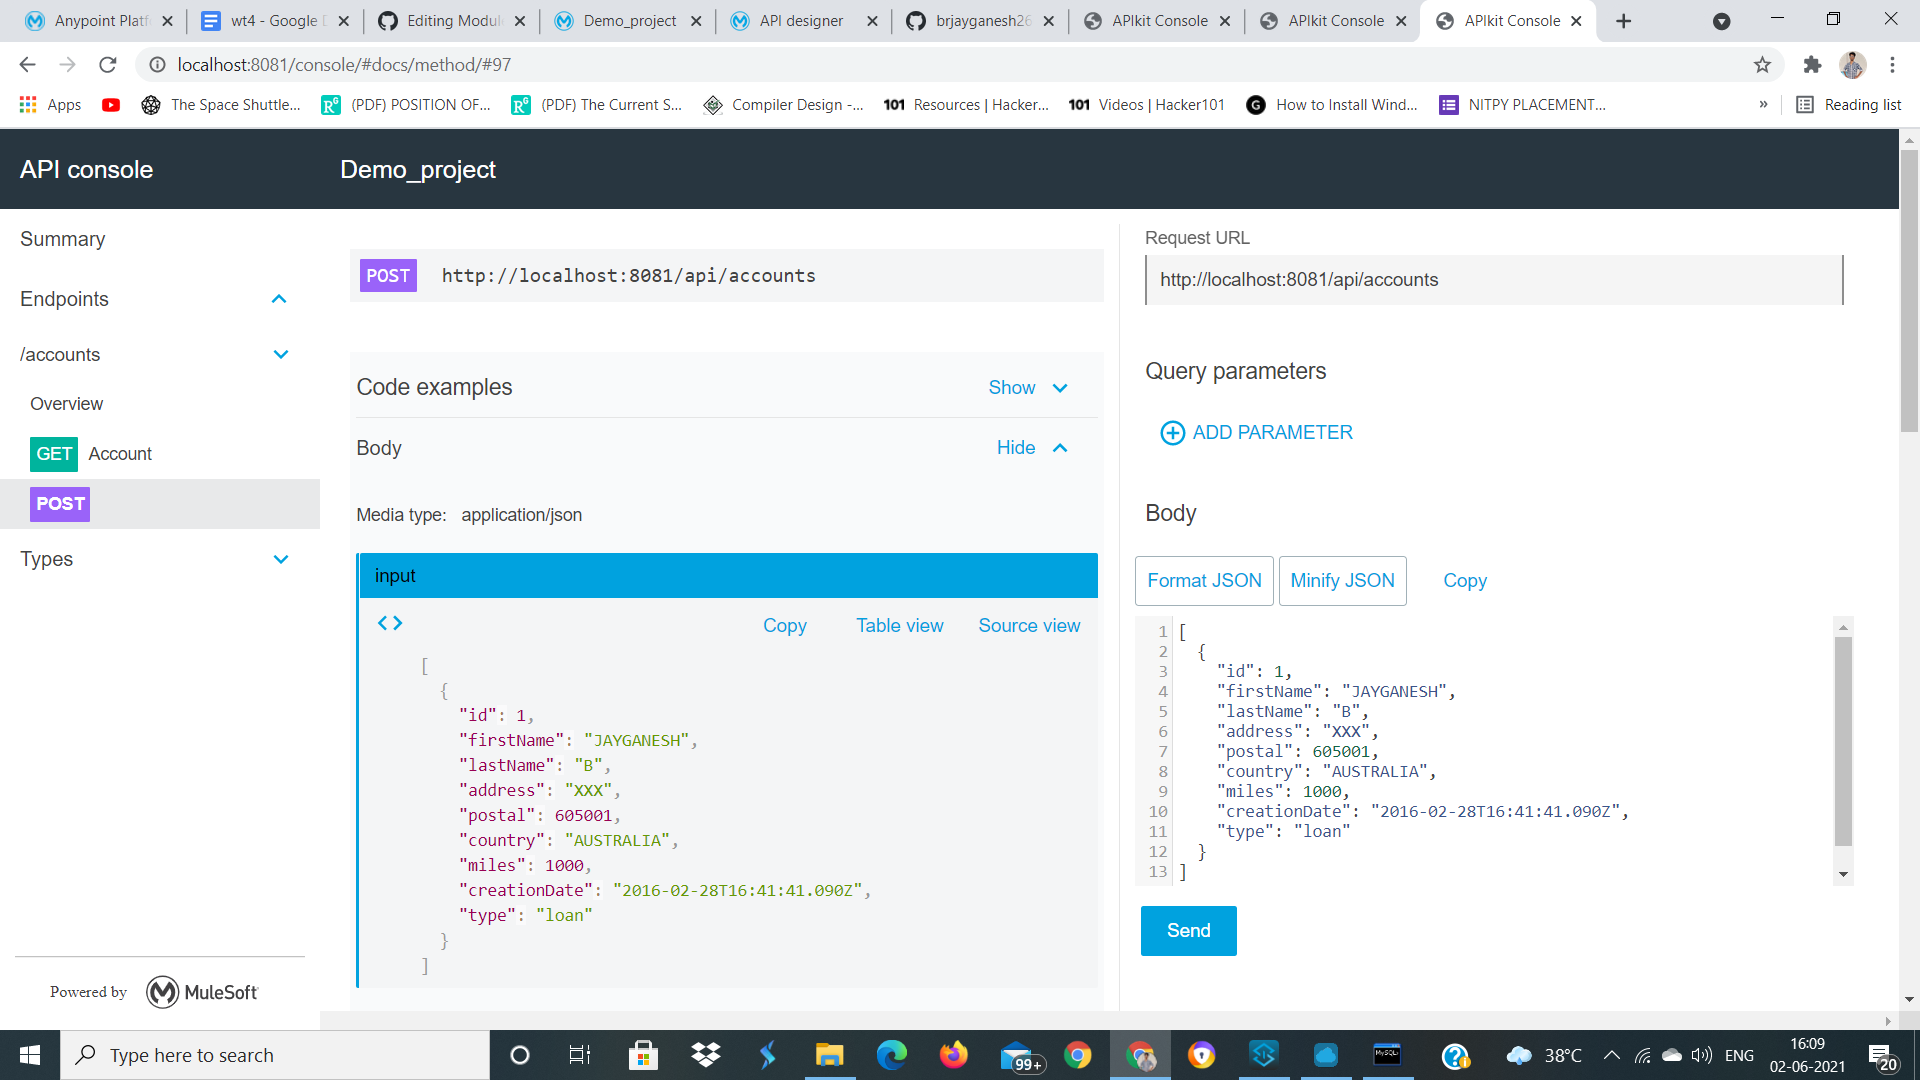Collapse the /accounts endpoint
1920x1080 pixels.
click(281, 354)
